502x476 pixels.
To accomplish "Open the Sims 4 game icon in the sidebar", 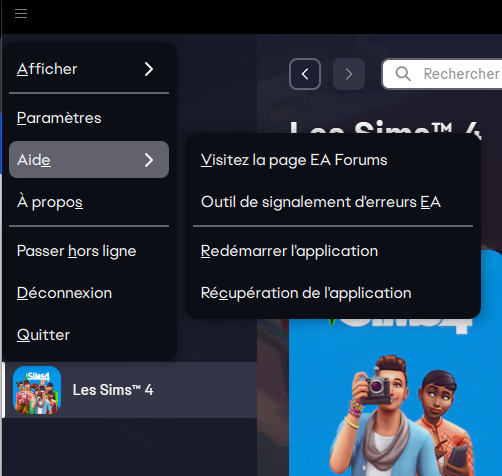I will 37,390.
